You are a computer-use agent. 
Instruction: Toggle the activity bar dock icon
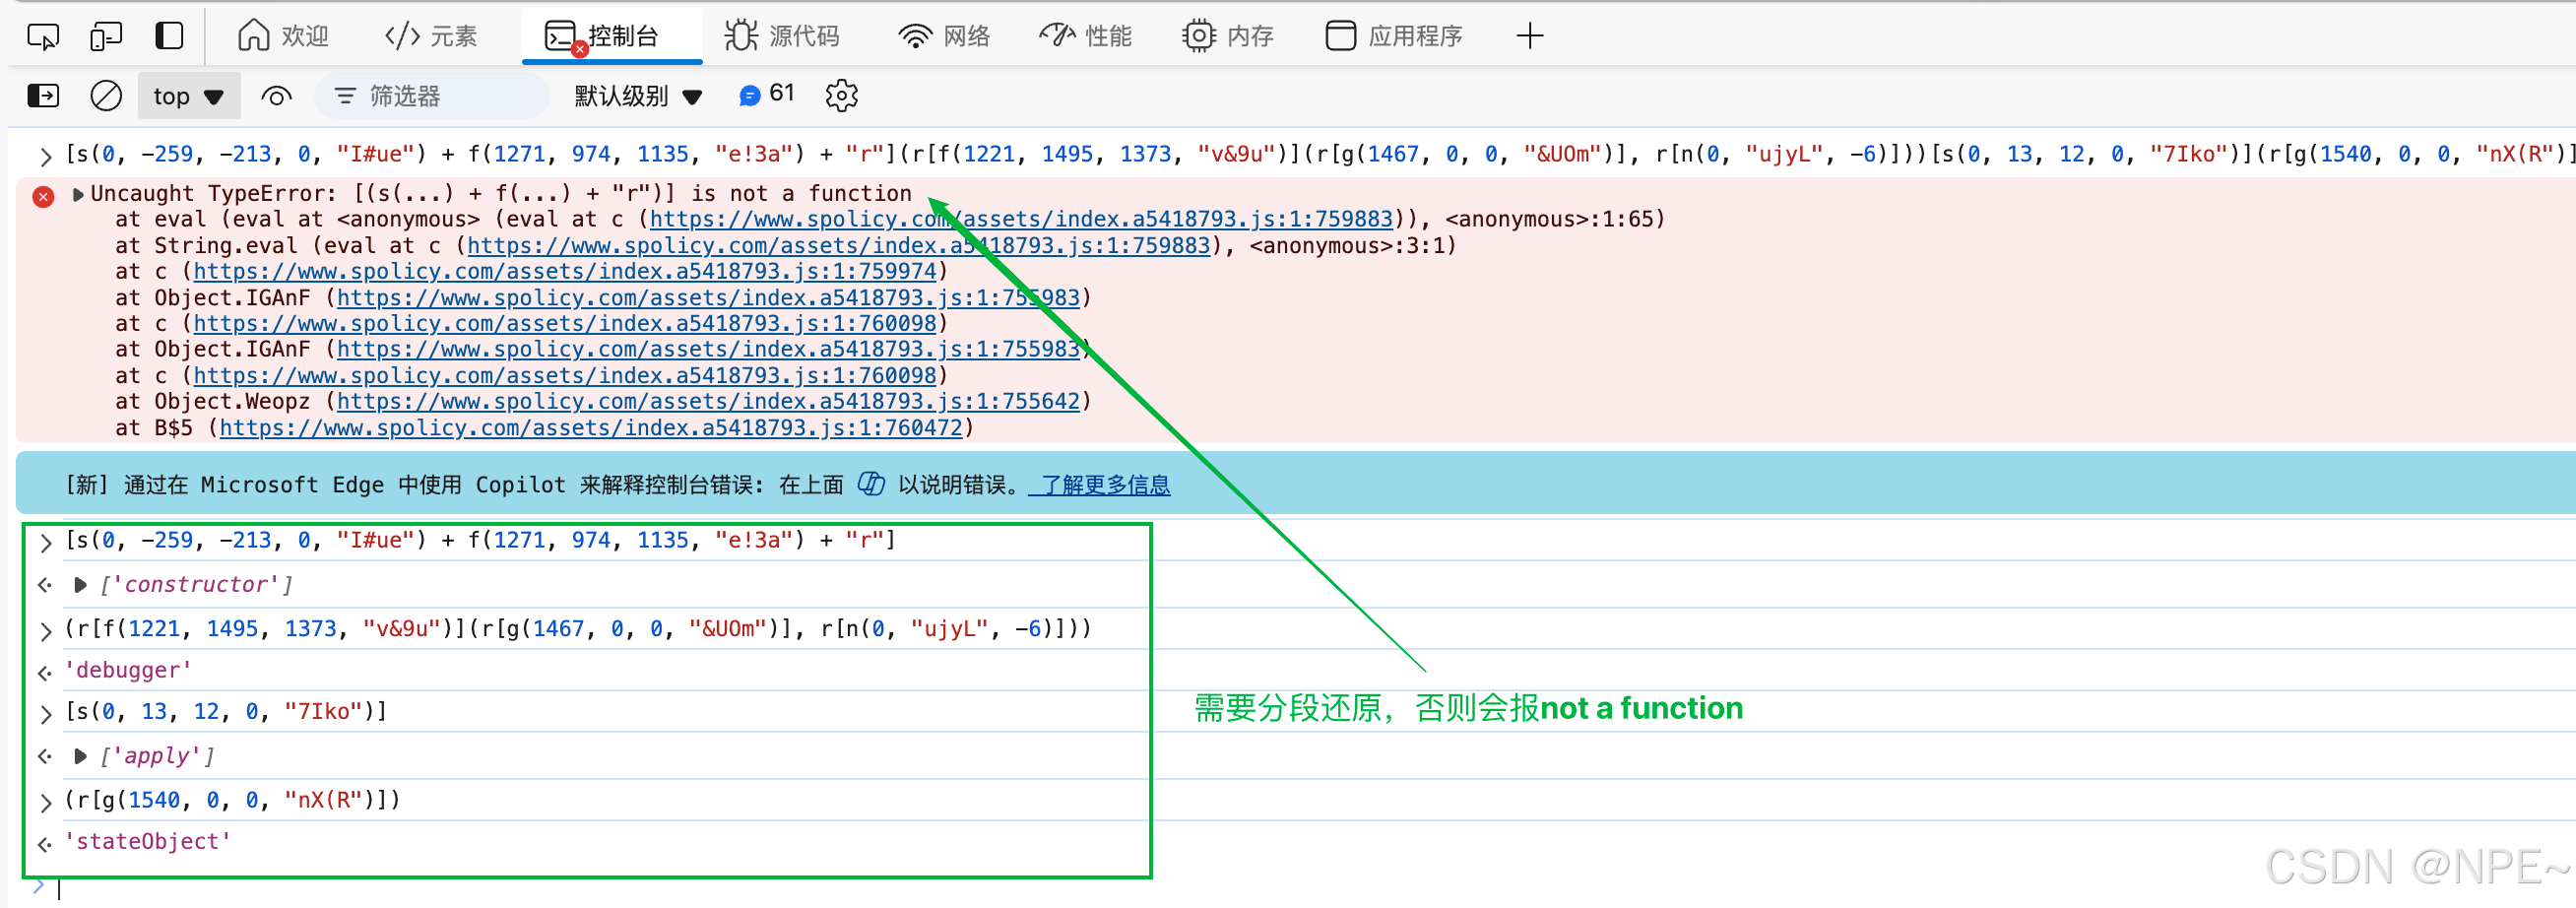click(x=169, y=37)
